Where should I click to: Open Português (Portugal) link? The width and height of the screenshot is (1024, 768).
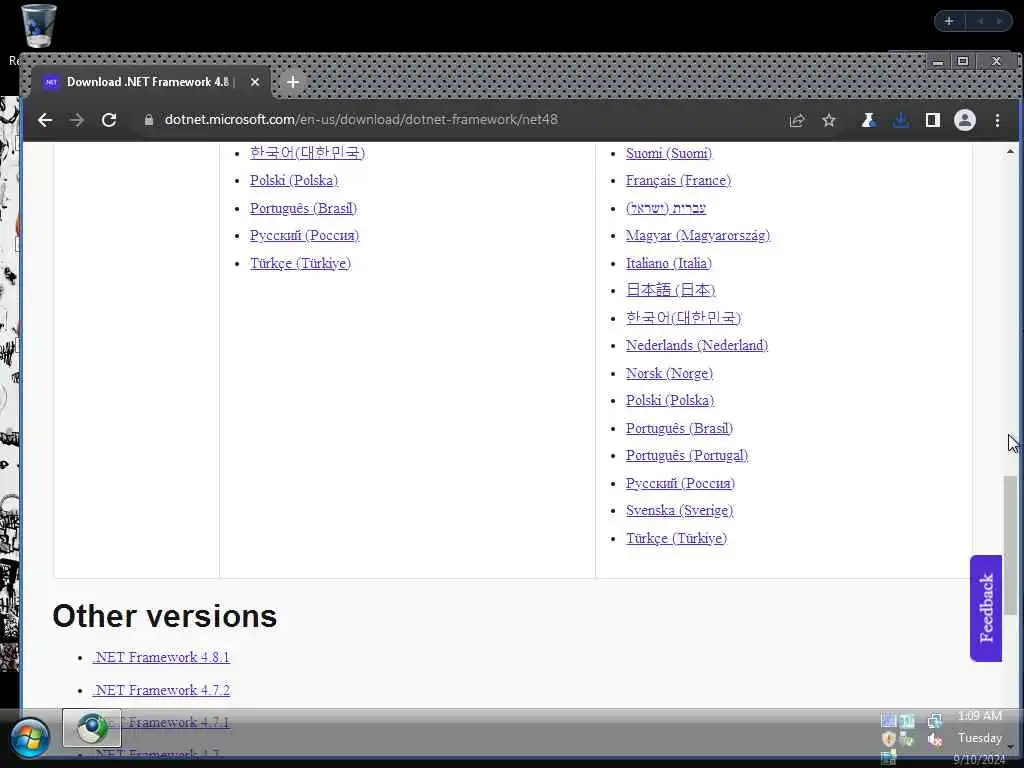tap(687, 456)
